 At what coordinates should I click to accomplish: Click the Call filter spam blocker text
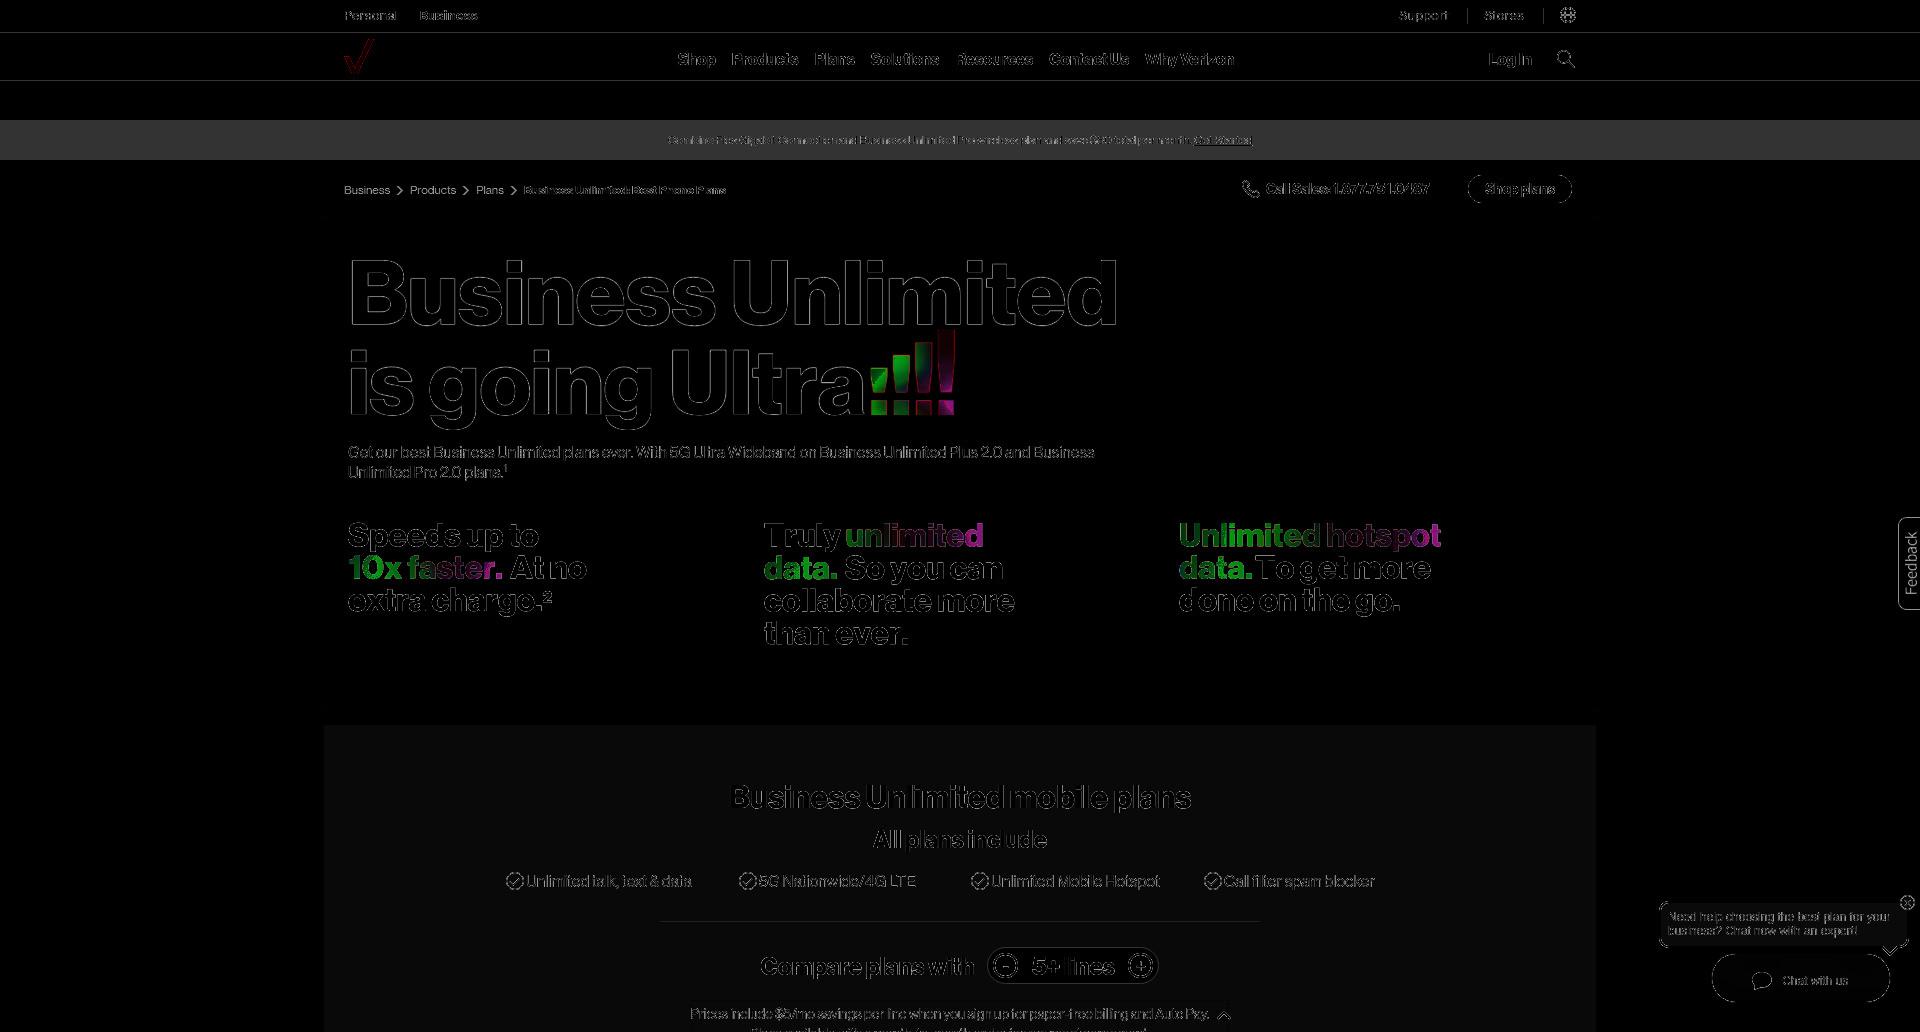click(x=1299, y=881)
